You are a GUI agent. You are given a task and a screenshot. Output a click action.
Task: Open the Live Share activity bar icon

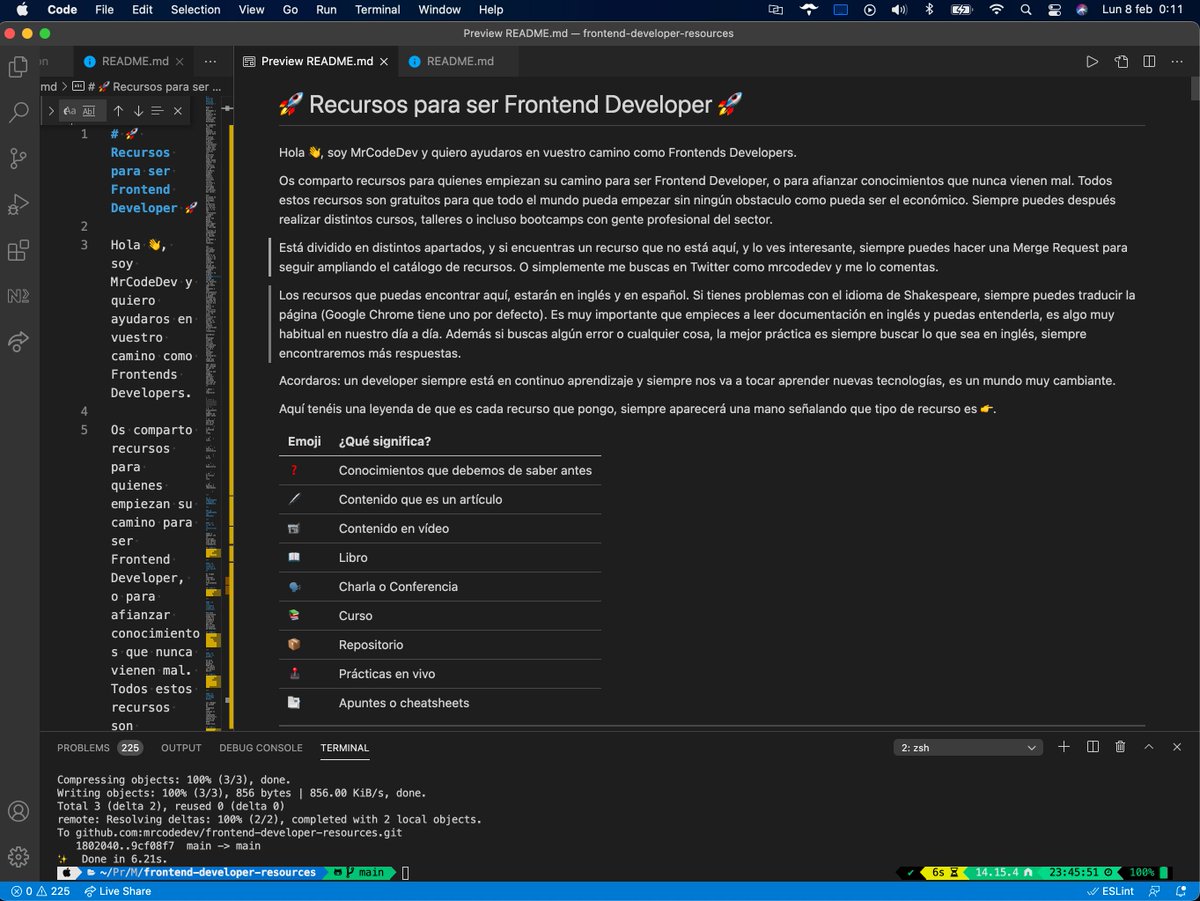click(x=18, y=342)
